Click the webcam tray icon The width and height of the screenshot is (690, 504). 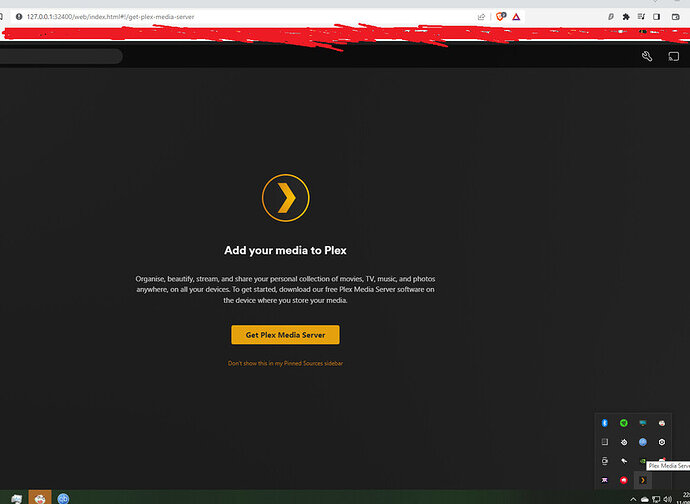click(x=605, y=461)
